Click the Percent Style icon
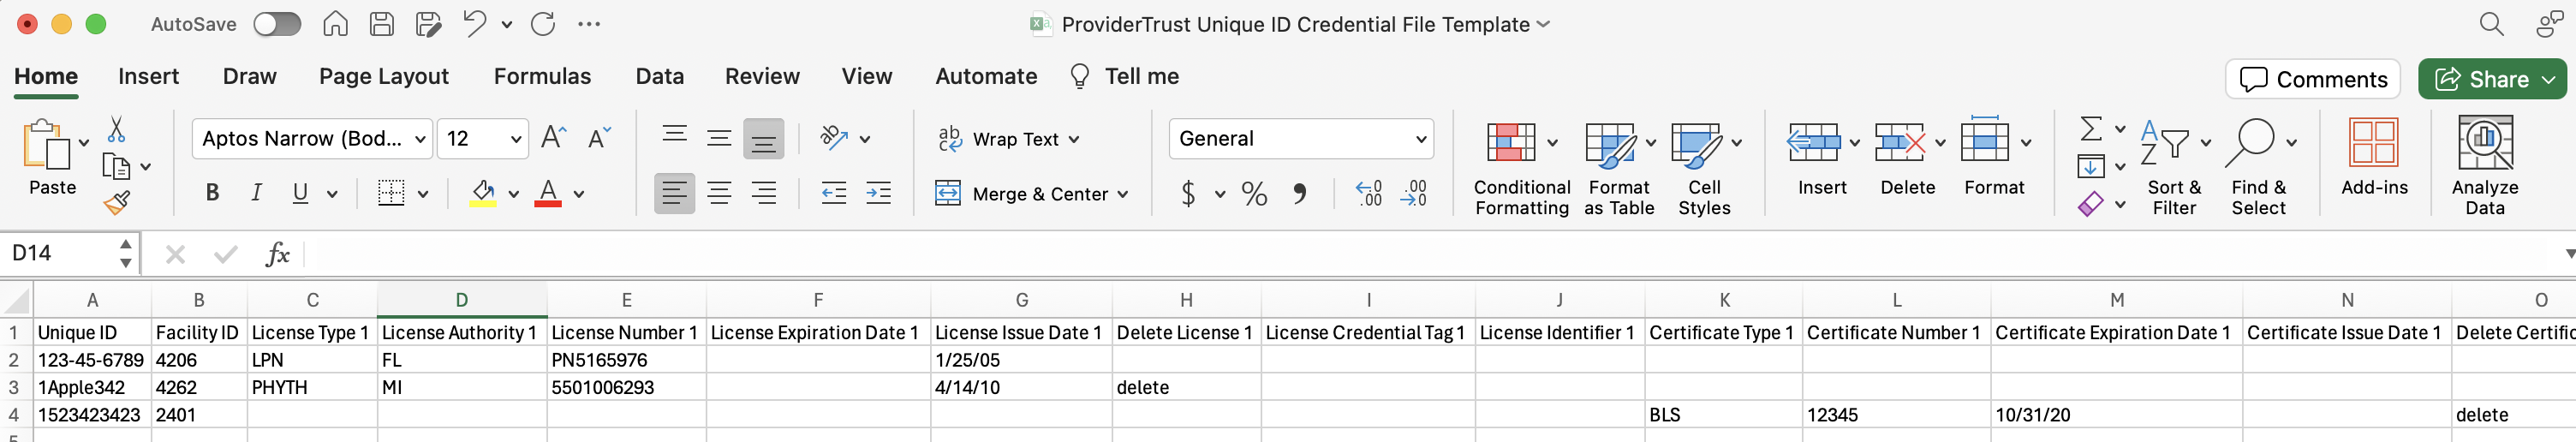 (x=1254, y=193)
